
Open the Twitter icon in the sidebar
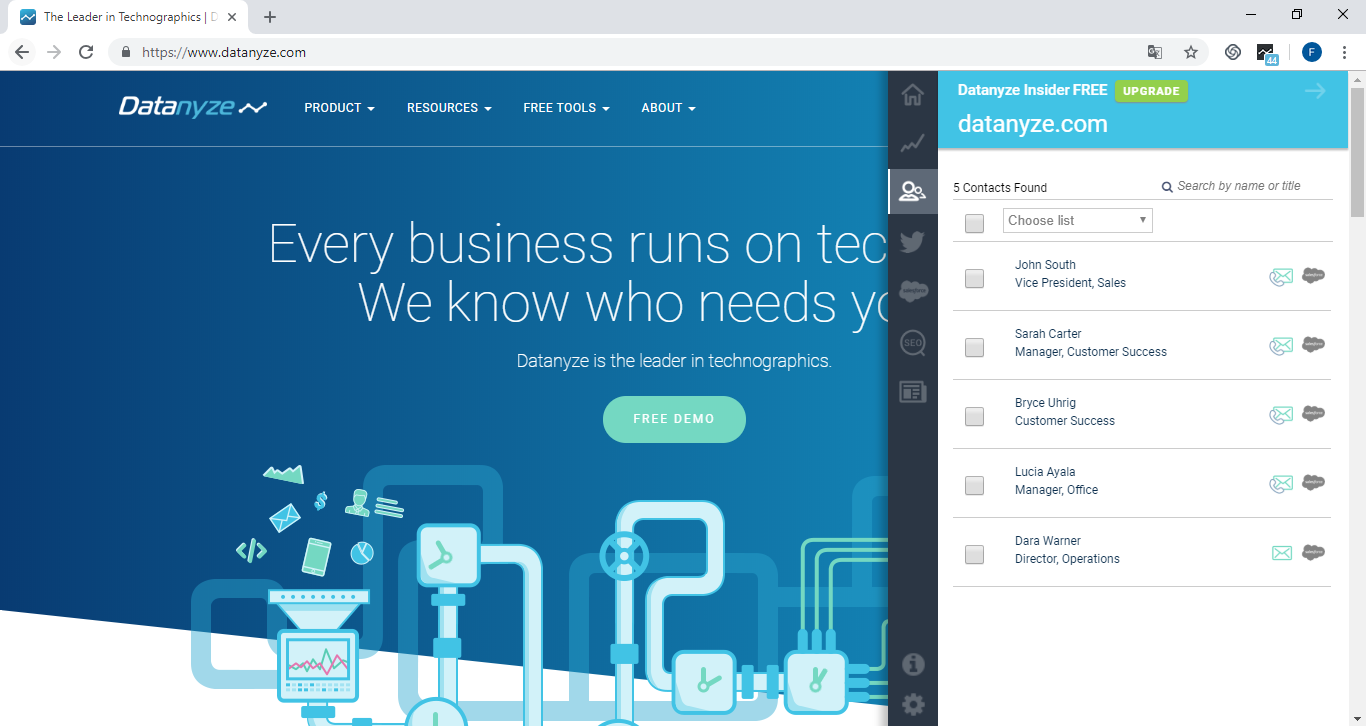[912, 241]
